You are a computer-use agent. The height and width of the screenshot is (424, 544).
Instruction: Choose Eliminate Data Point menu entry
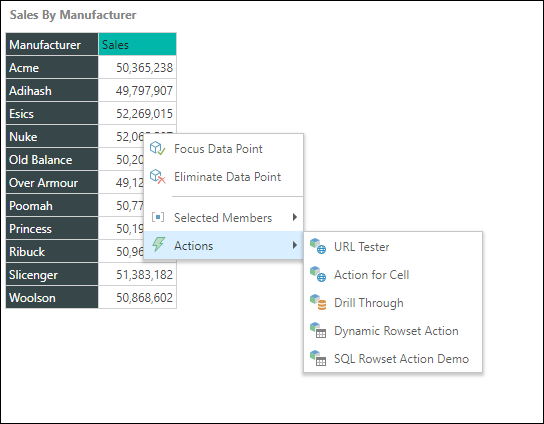(223, 177)
